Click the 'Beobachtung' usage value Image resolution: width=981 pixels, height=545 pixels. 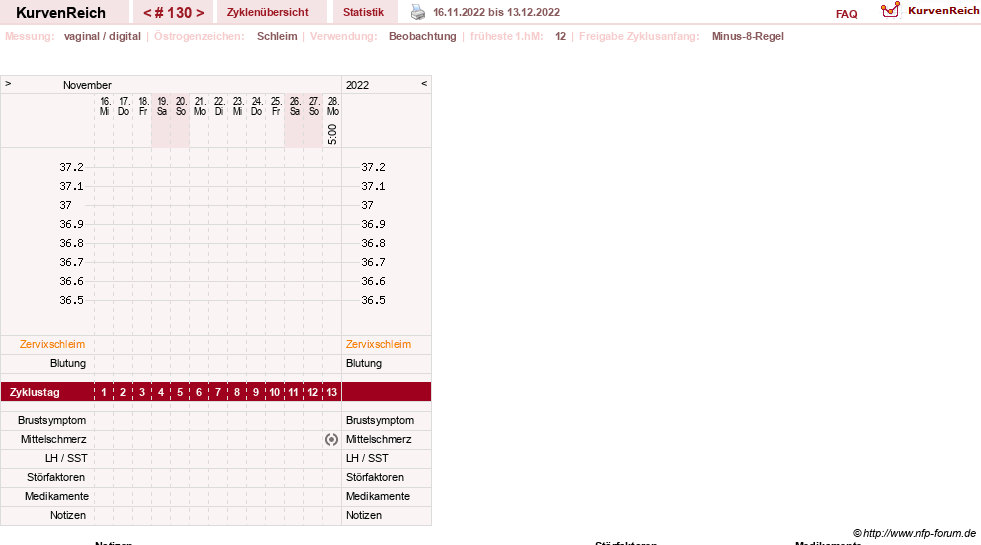click(x=423, y=36)
